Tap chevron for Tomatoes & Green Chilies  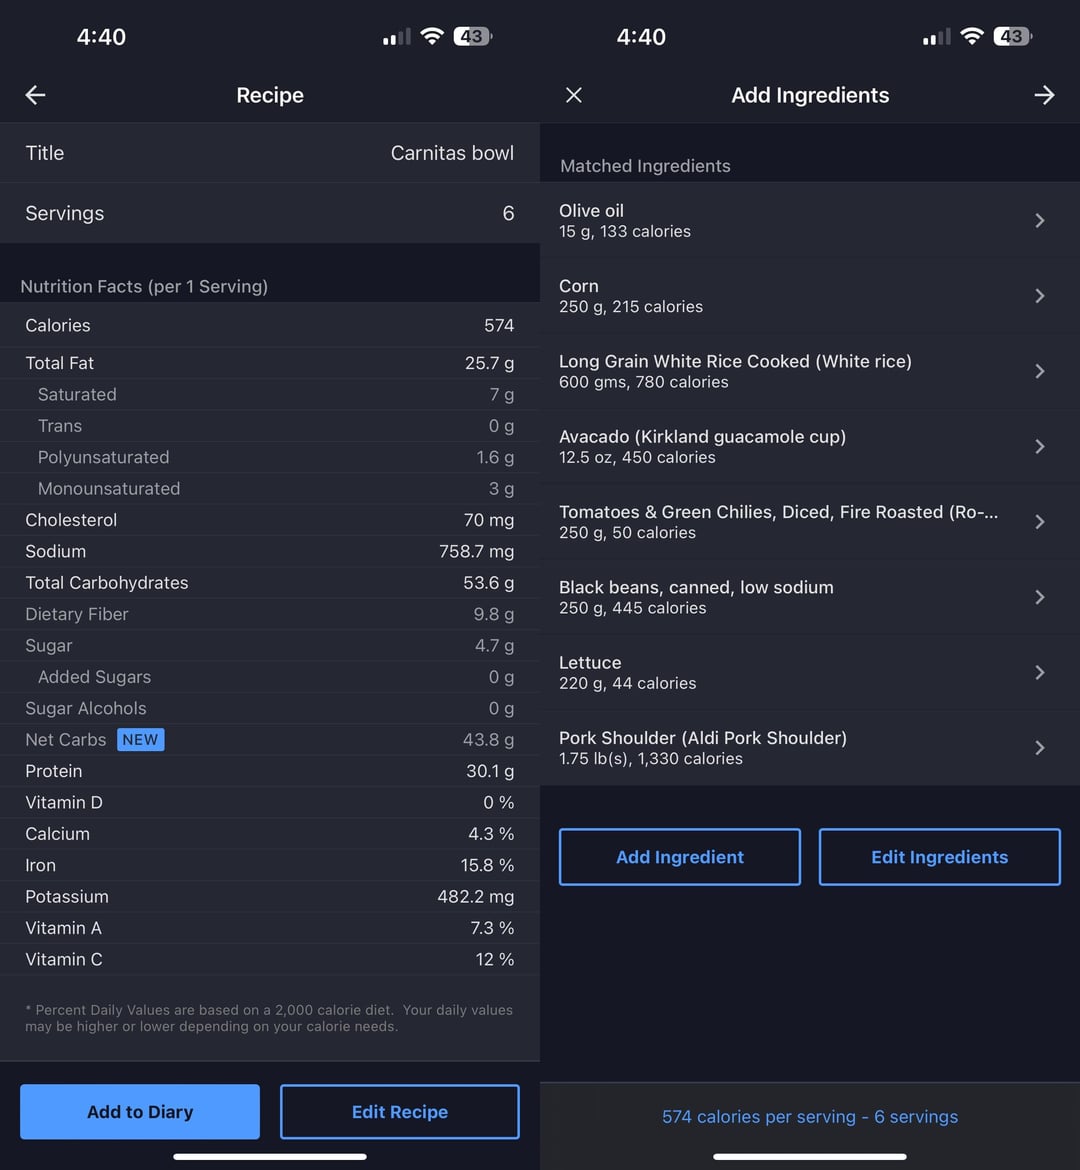point(1040,522)
